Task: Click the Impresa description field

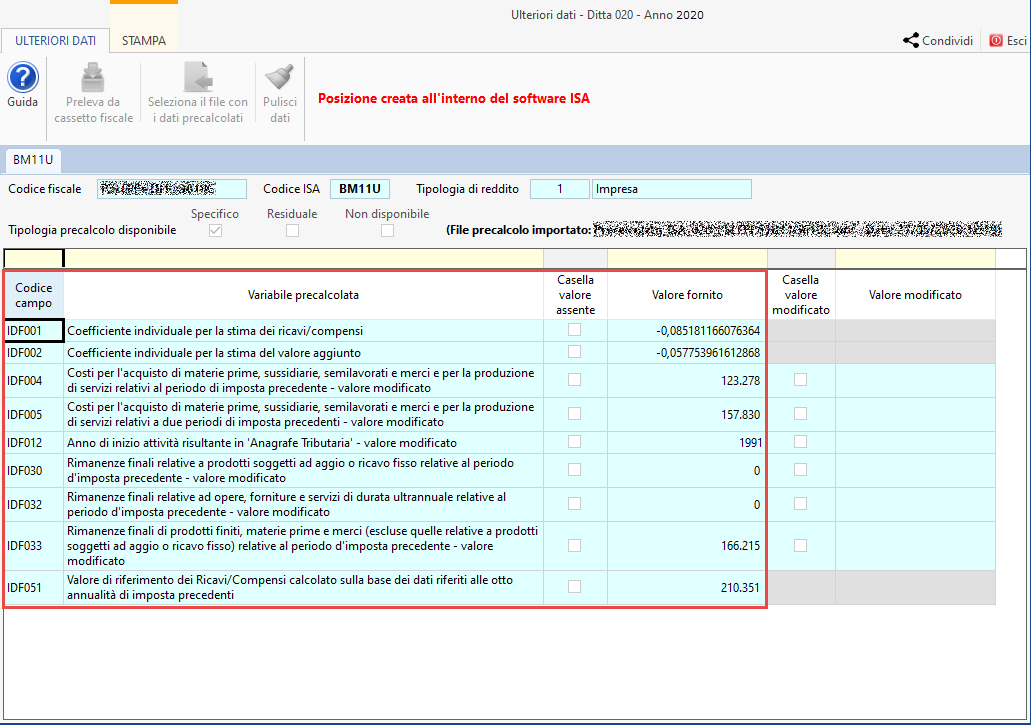Action: pos(671,189)
